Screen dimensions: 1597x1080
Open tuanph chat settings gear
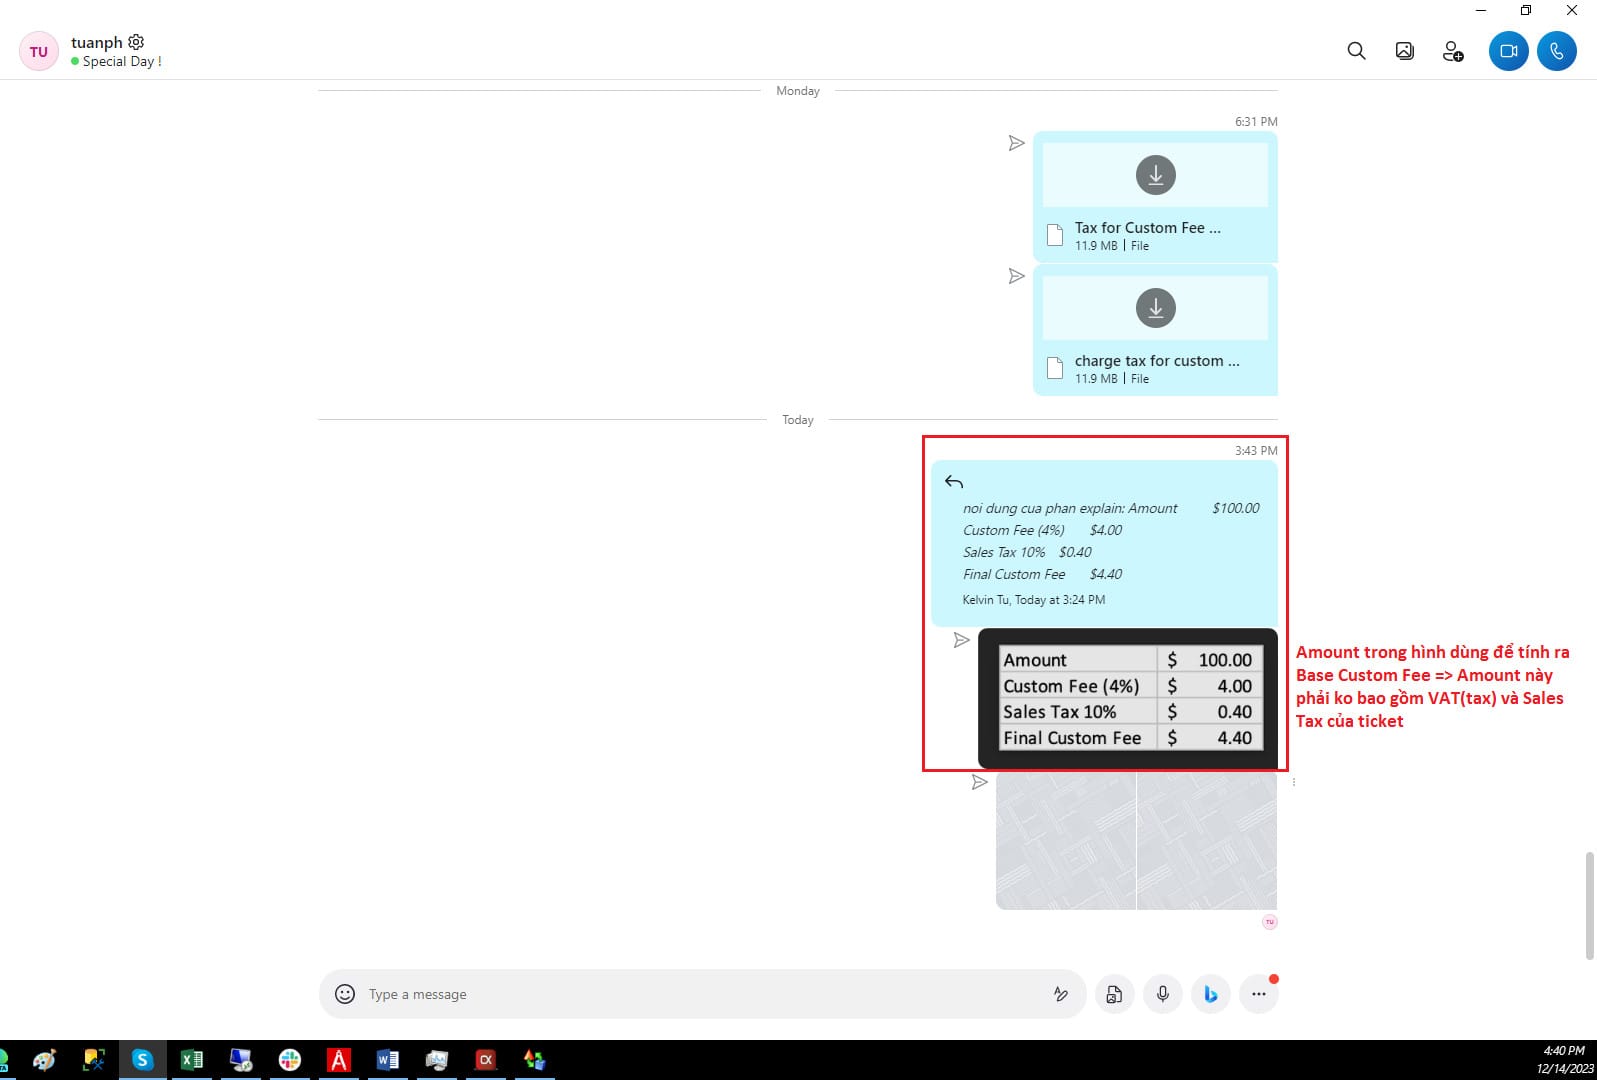pyautogui.click(x=136, y=42)
